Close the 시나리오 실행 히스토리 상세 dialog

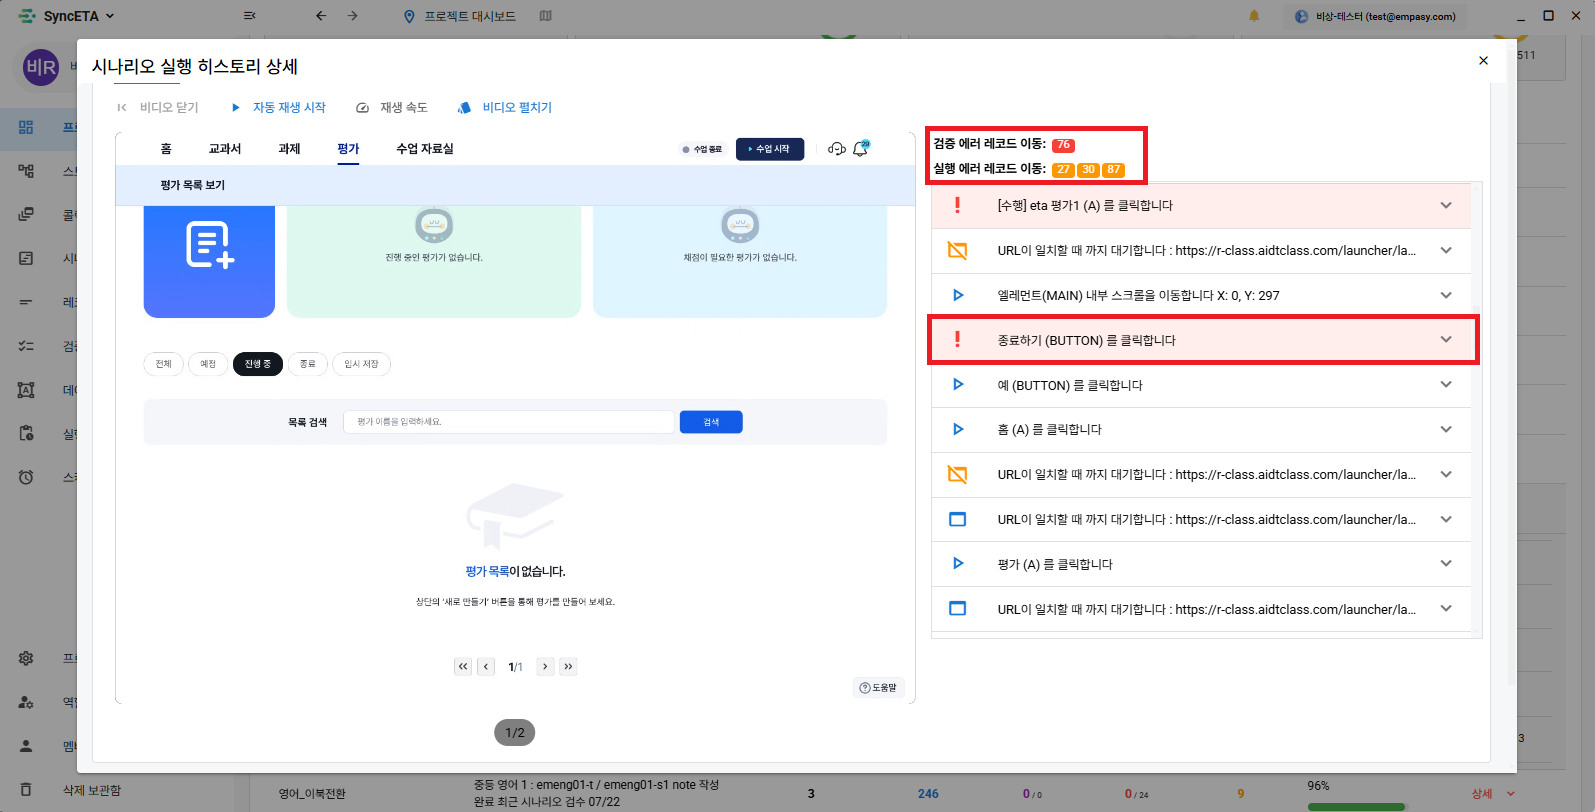tap(1483, 61)
